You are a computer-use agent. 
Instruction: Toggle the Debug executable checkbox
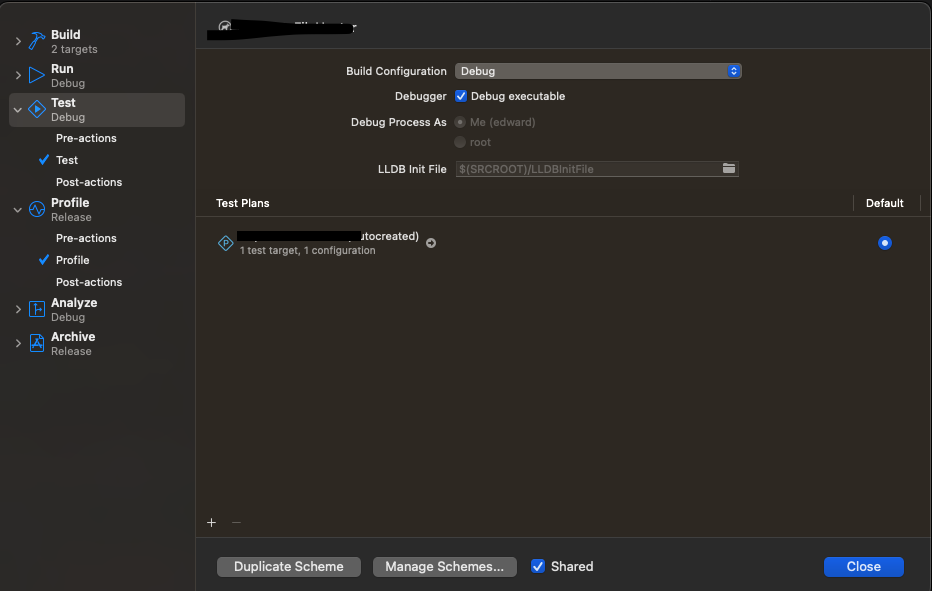tap(461, 96)
